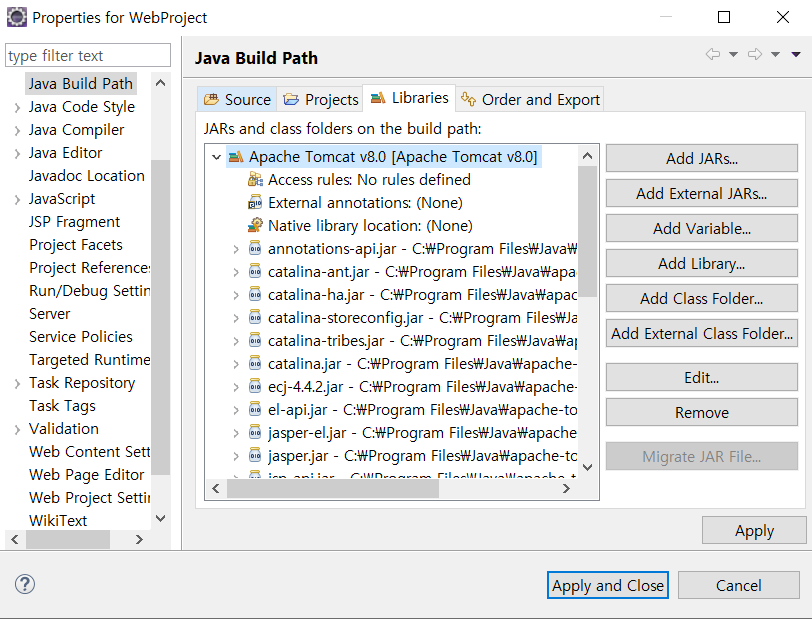
Task: Expand the Java Code Style category
Action: click(x=18, y=107)
